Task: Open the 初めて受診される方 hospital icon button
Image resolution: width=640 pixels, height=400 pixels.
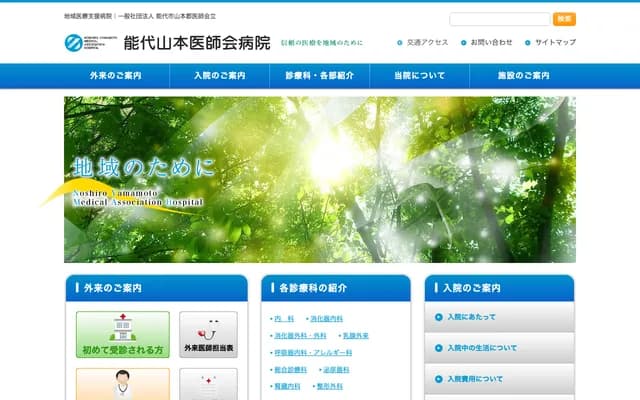Action: 122,335
